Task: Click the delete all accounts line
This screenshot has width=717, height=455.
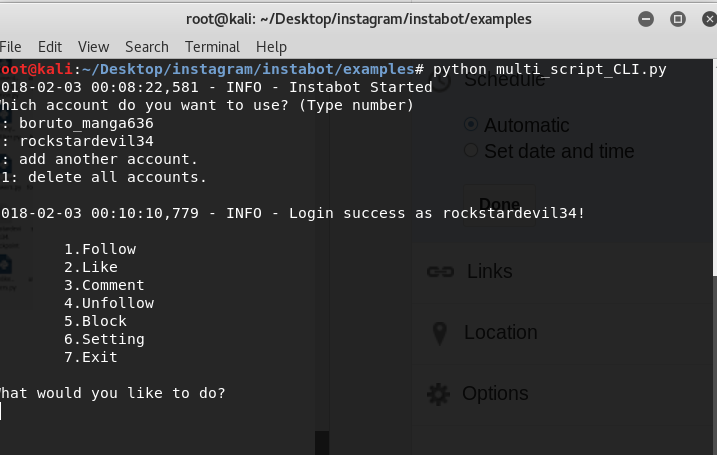Action: click(103, 177)
